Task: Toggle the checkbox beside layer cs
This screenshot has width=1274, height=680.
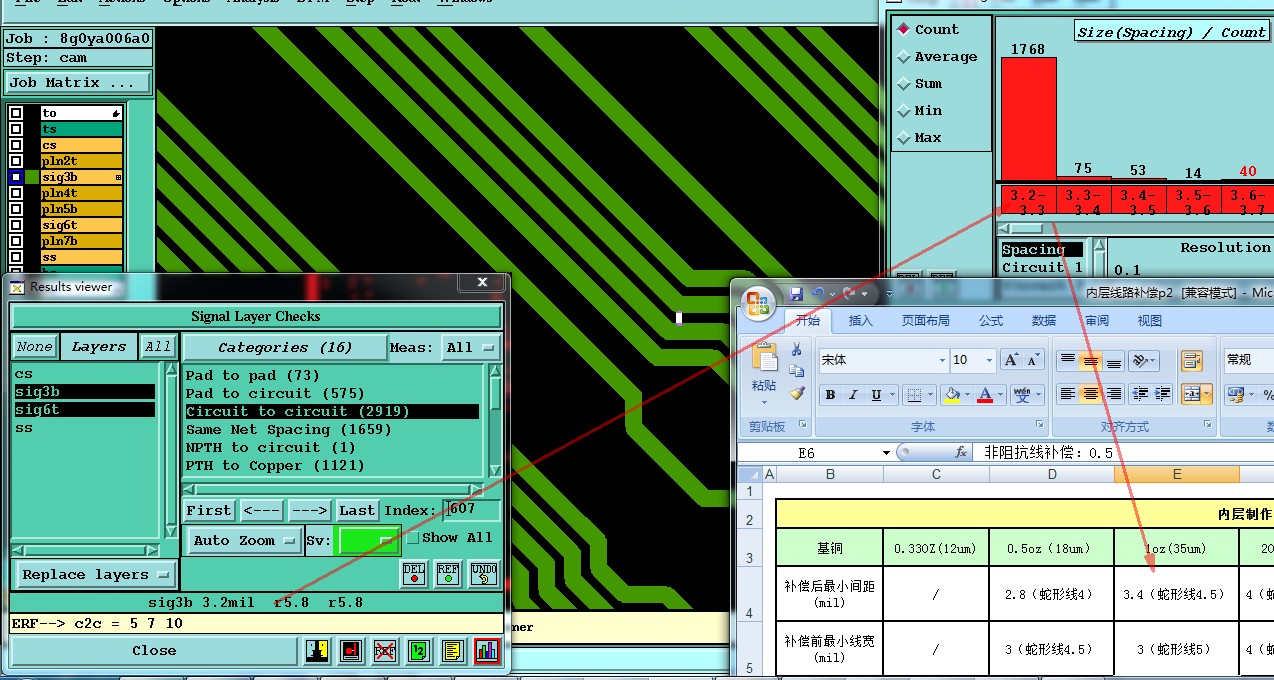Action: [16, 145]
